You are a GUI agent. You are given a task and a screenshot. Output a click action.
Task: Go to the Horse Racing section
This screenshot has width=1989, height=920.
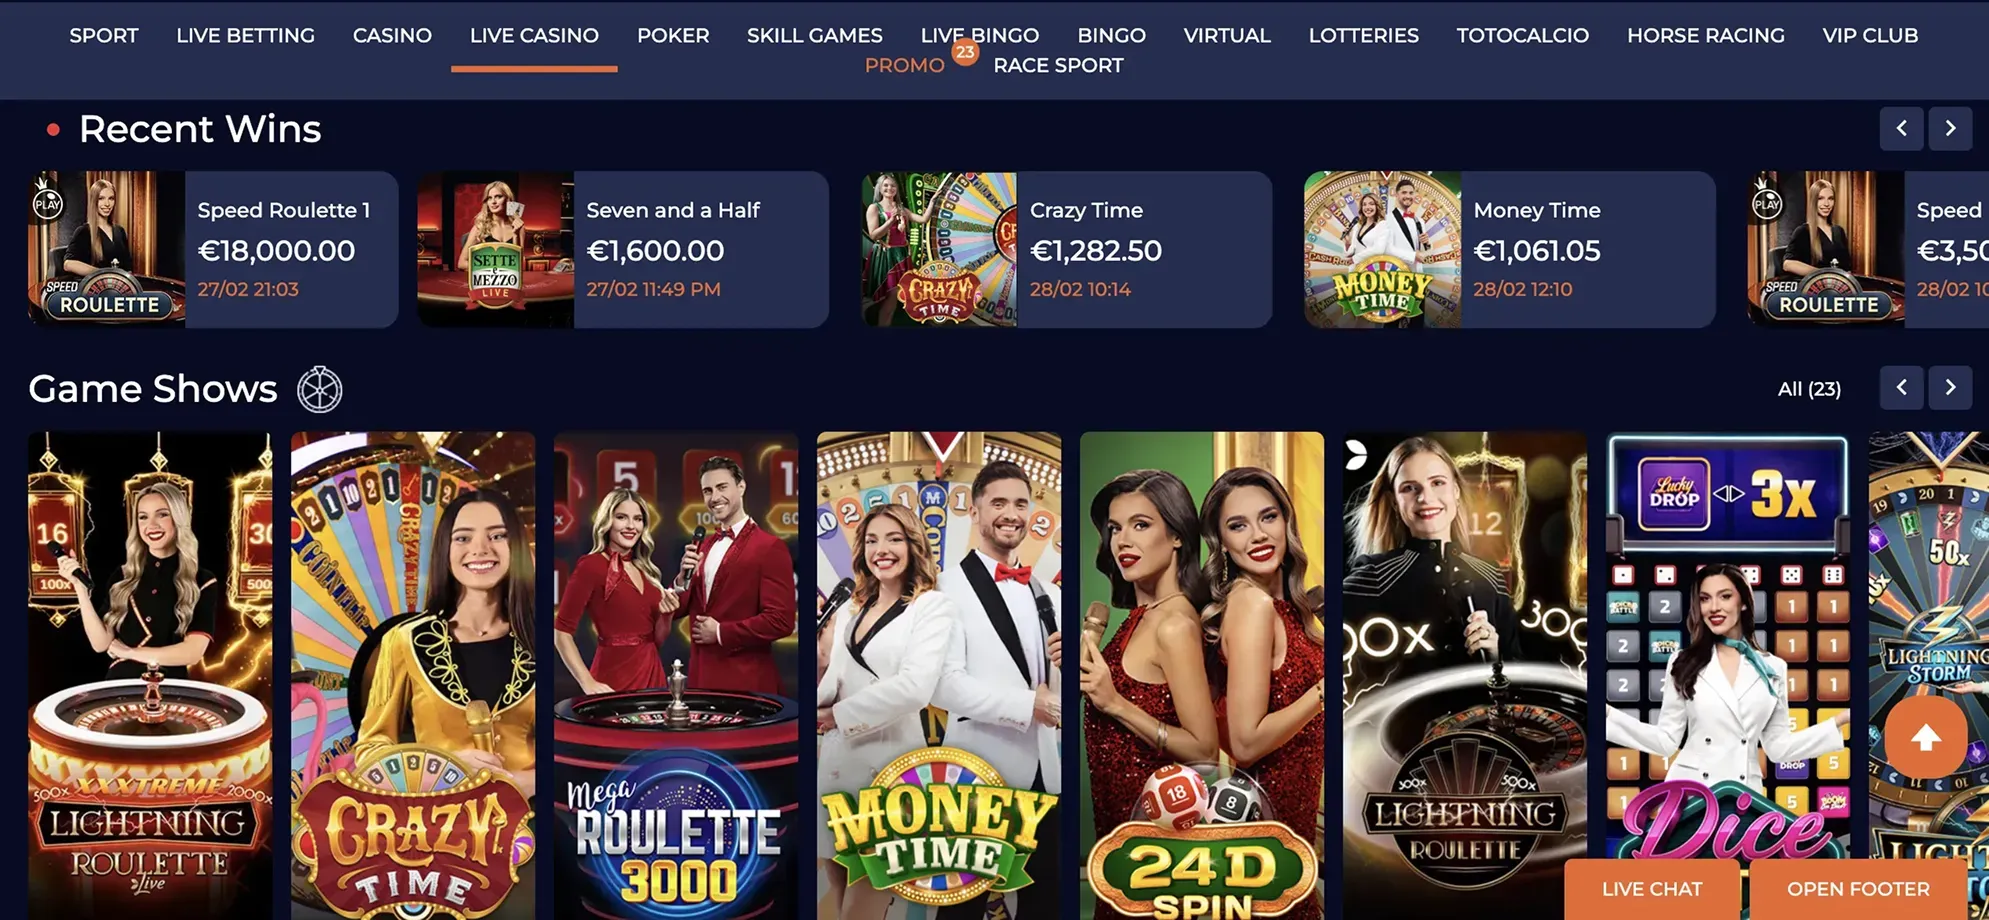click(x=1705, y=35)
